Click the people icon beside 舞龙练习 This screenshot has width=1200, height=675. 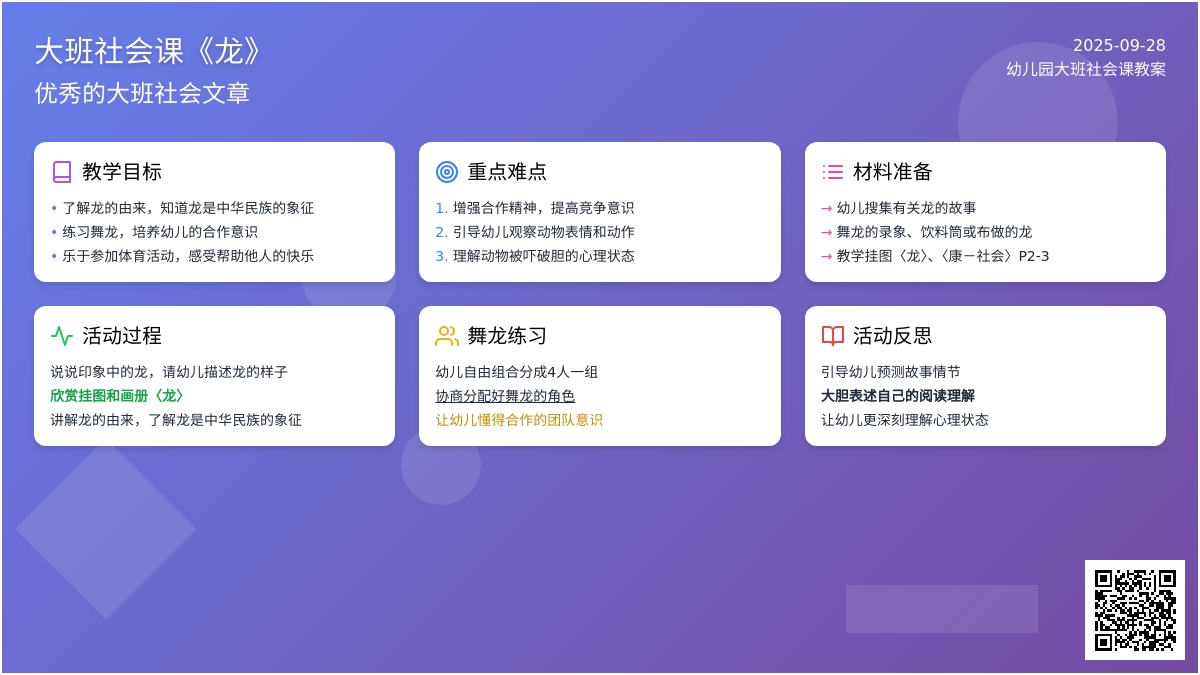click(447, 336)
